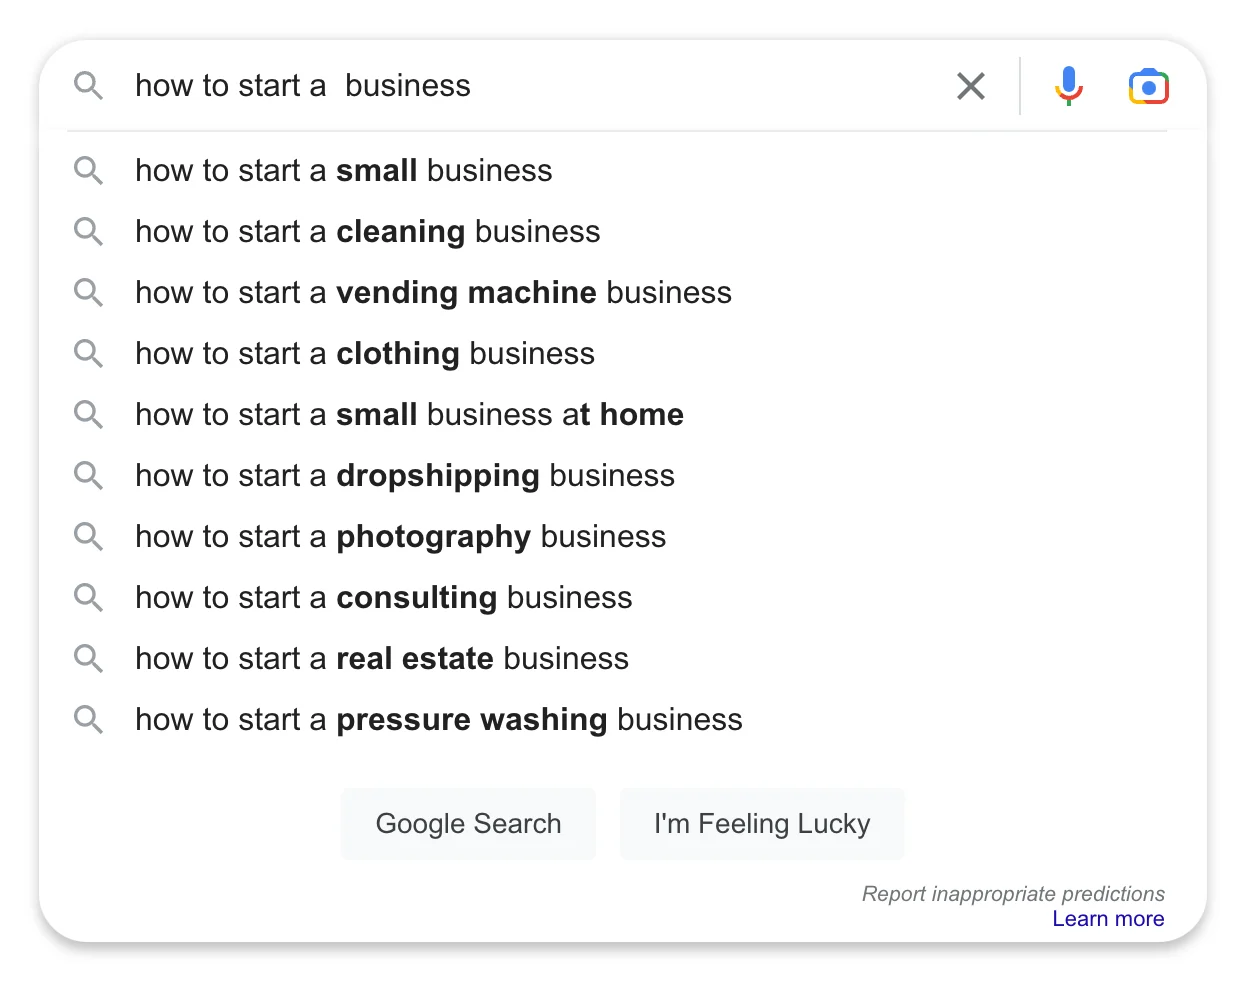Pick 'small business at home' suggestion
This screenshot has width=1250, height=982.
409,415
